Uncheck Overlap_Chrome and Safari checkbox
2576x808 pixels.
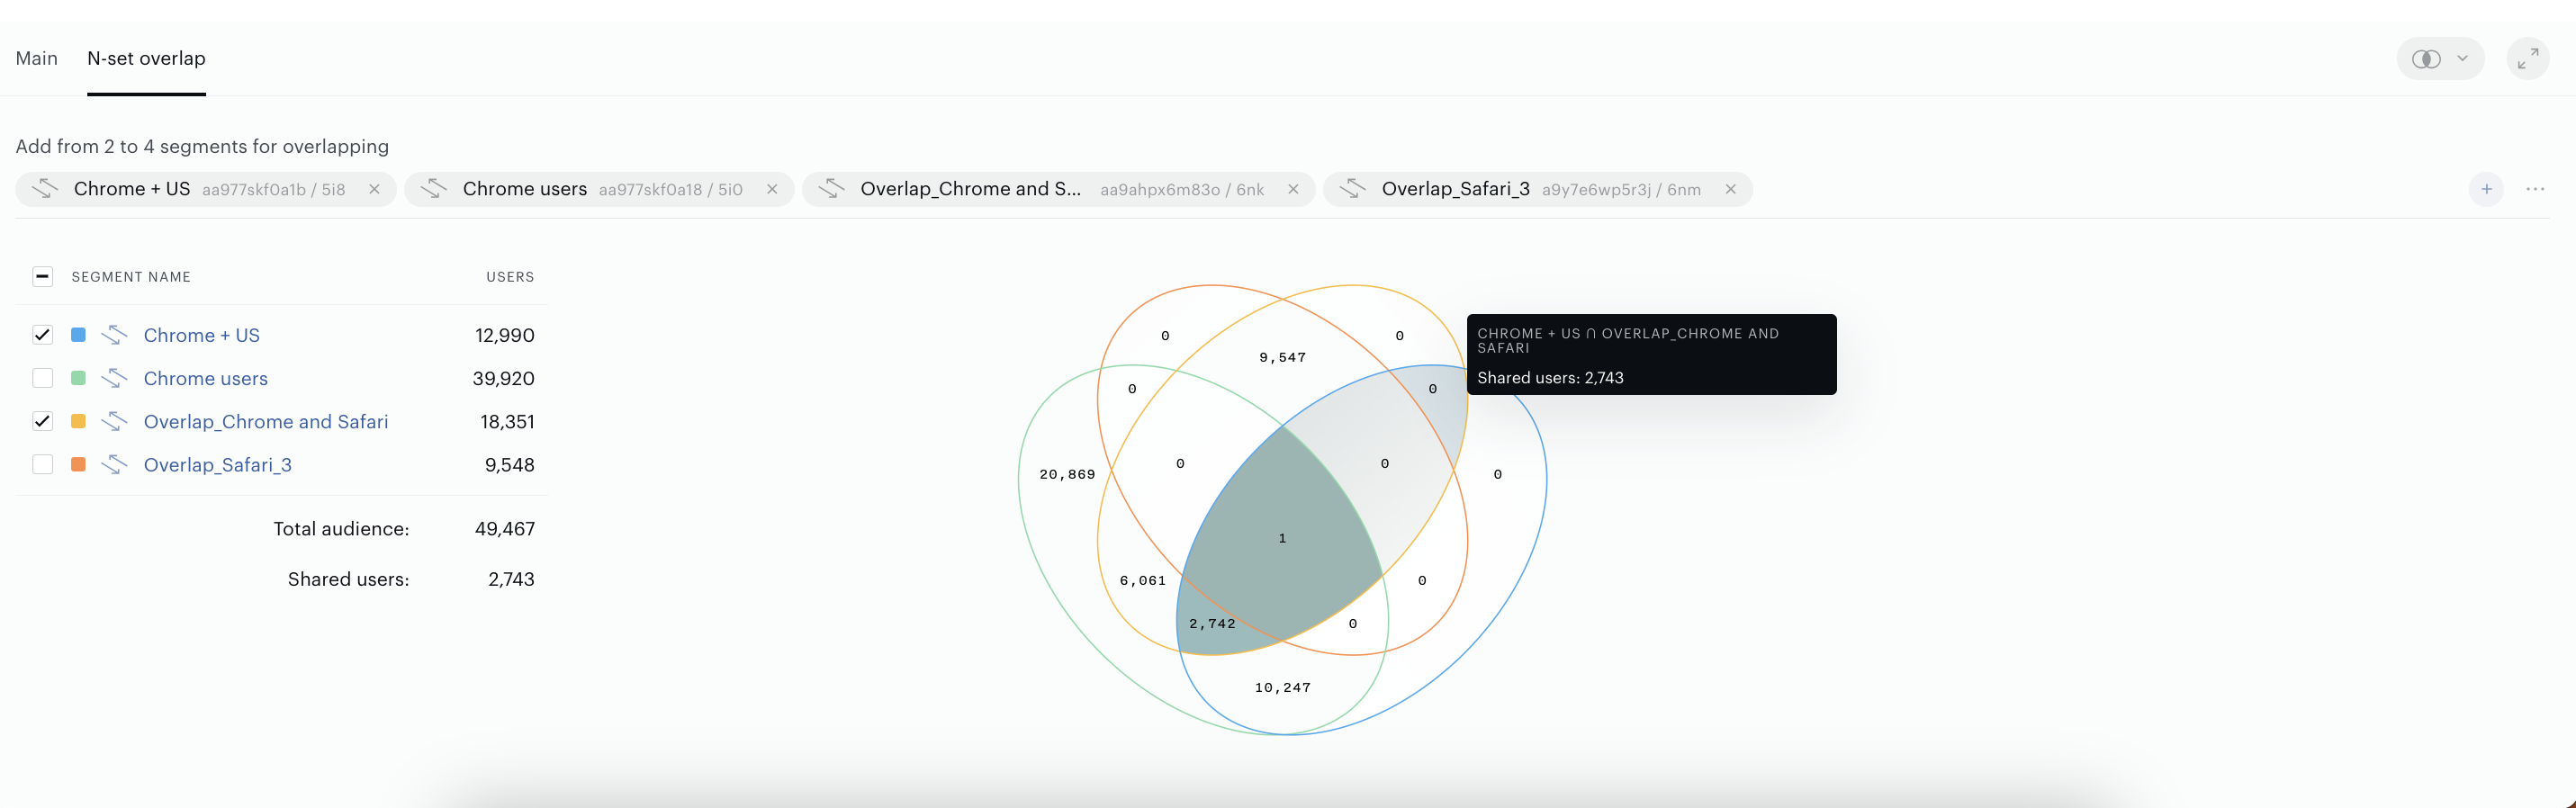[x=42, y=421]
